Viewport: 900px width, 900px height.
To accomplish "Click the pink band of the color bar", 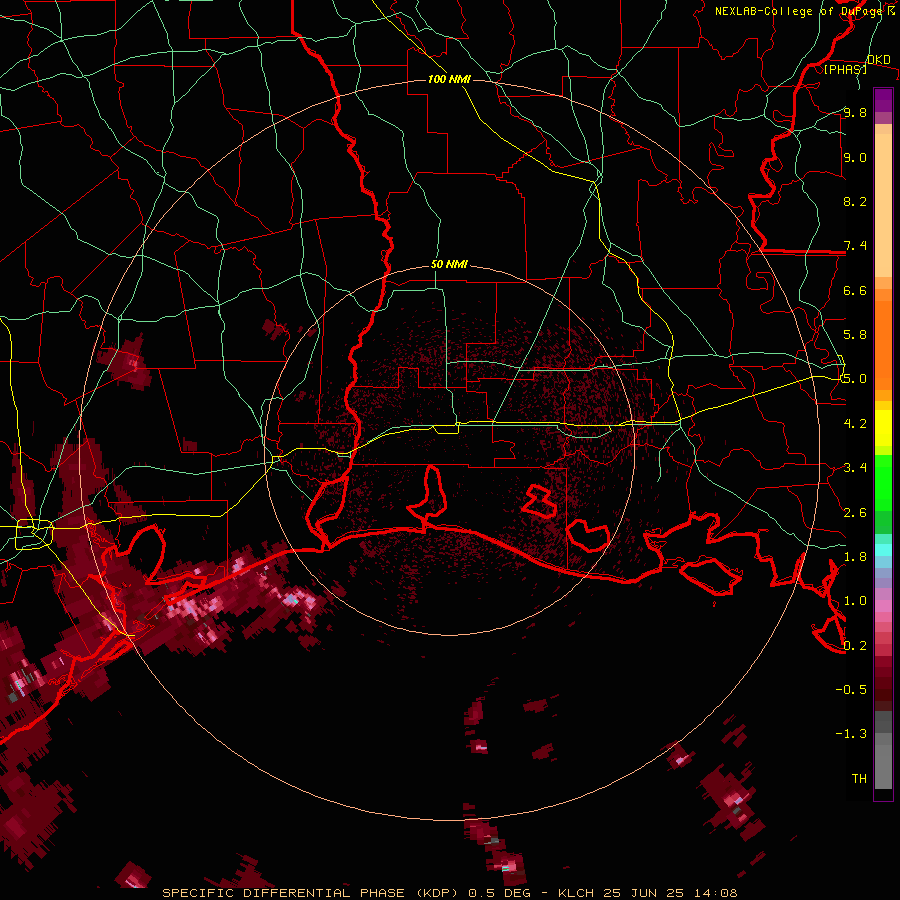I will click(x=883, y=606).
